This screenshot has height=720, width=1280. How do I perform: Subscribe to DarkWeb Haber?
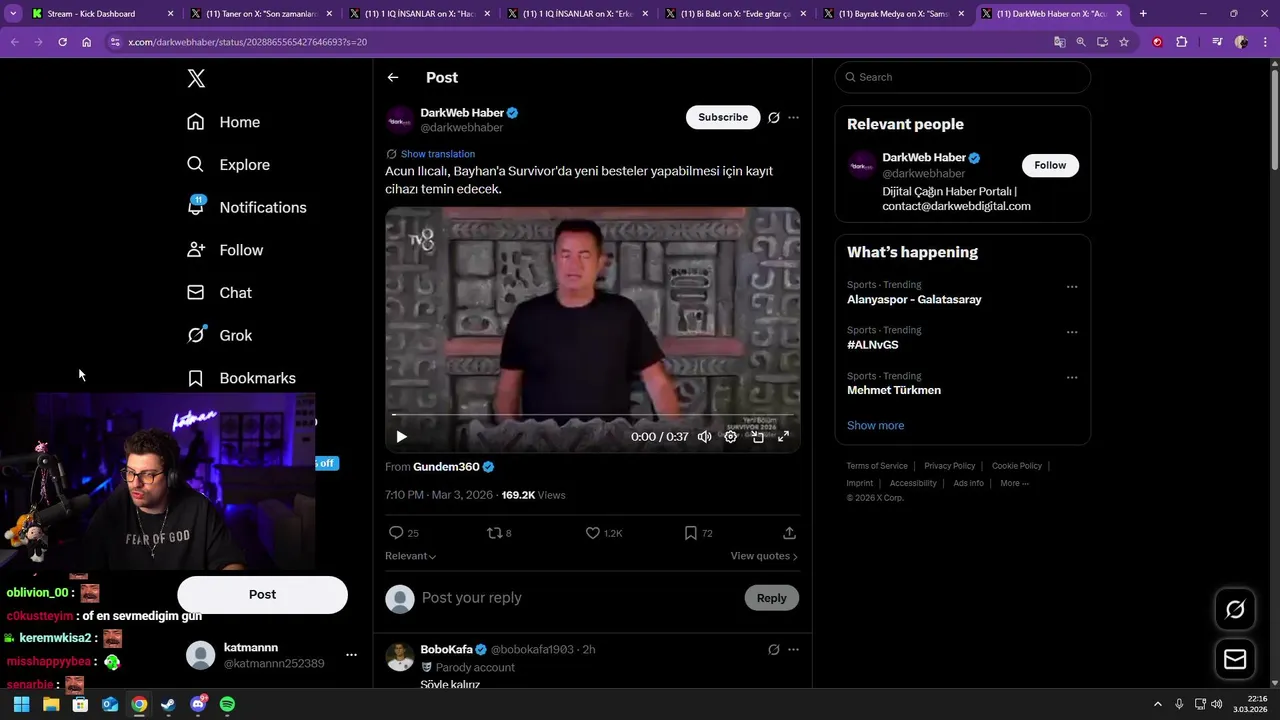pyautogui.click(x=723, y=117)
